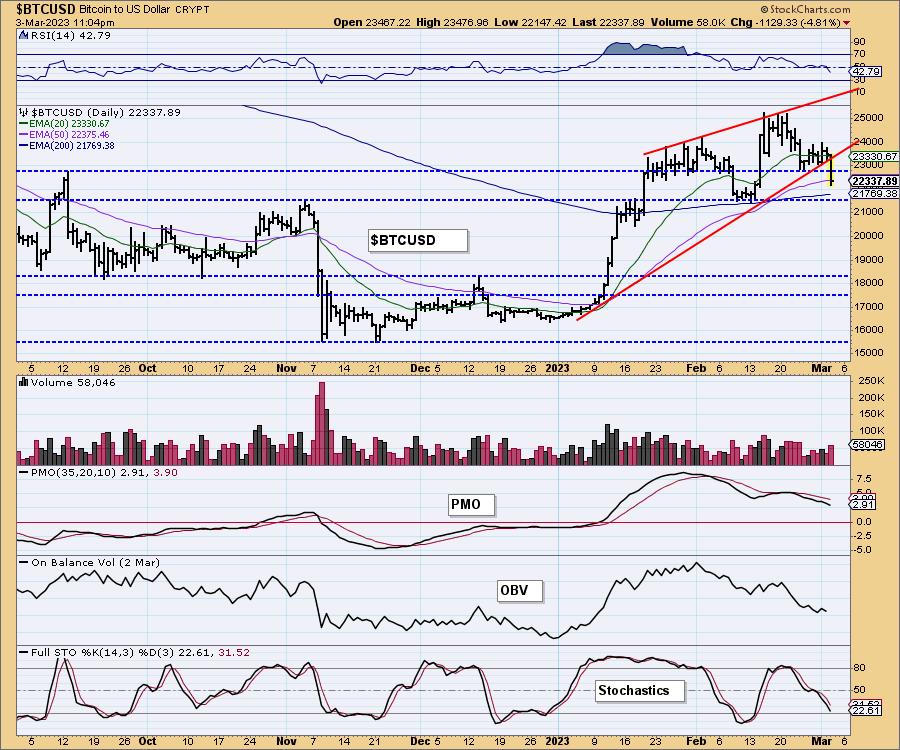
Task: Click the PMO annotation box
Action: [471, 505]
